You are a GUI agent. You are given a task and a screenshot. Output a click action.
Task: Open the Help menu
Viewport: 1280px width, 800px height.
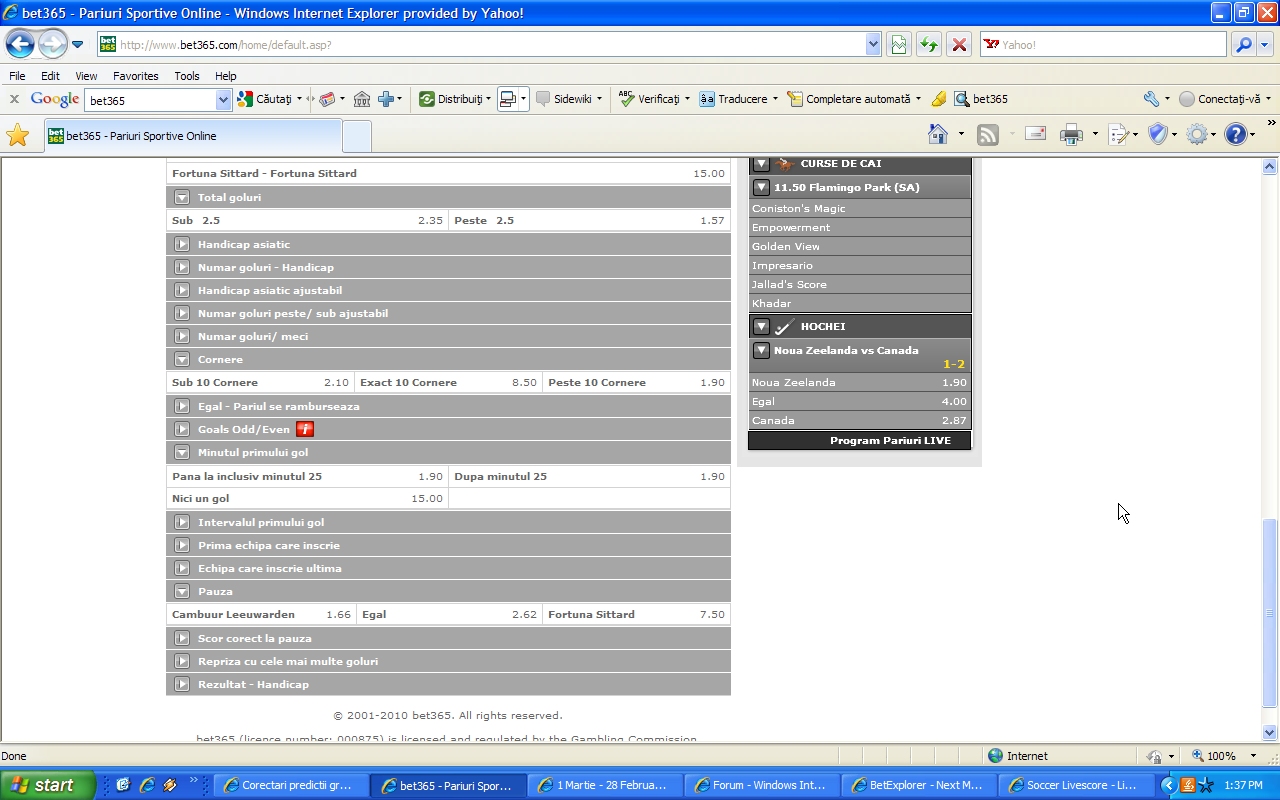[x=226, y=76]
